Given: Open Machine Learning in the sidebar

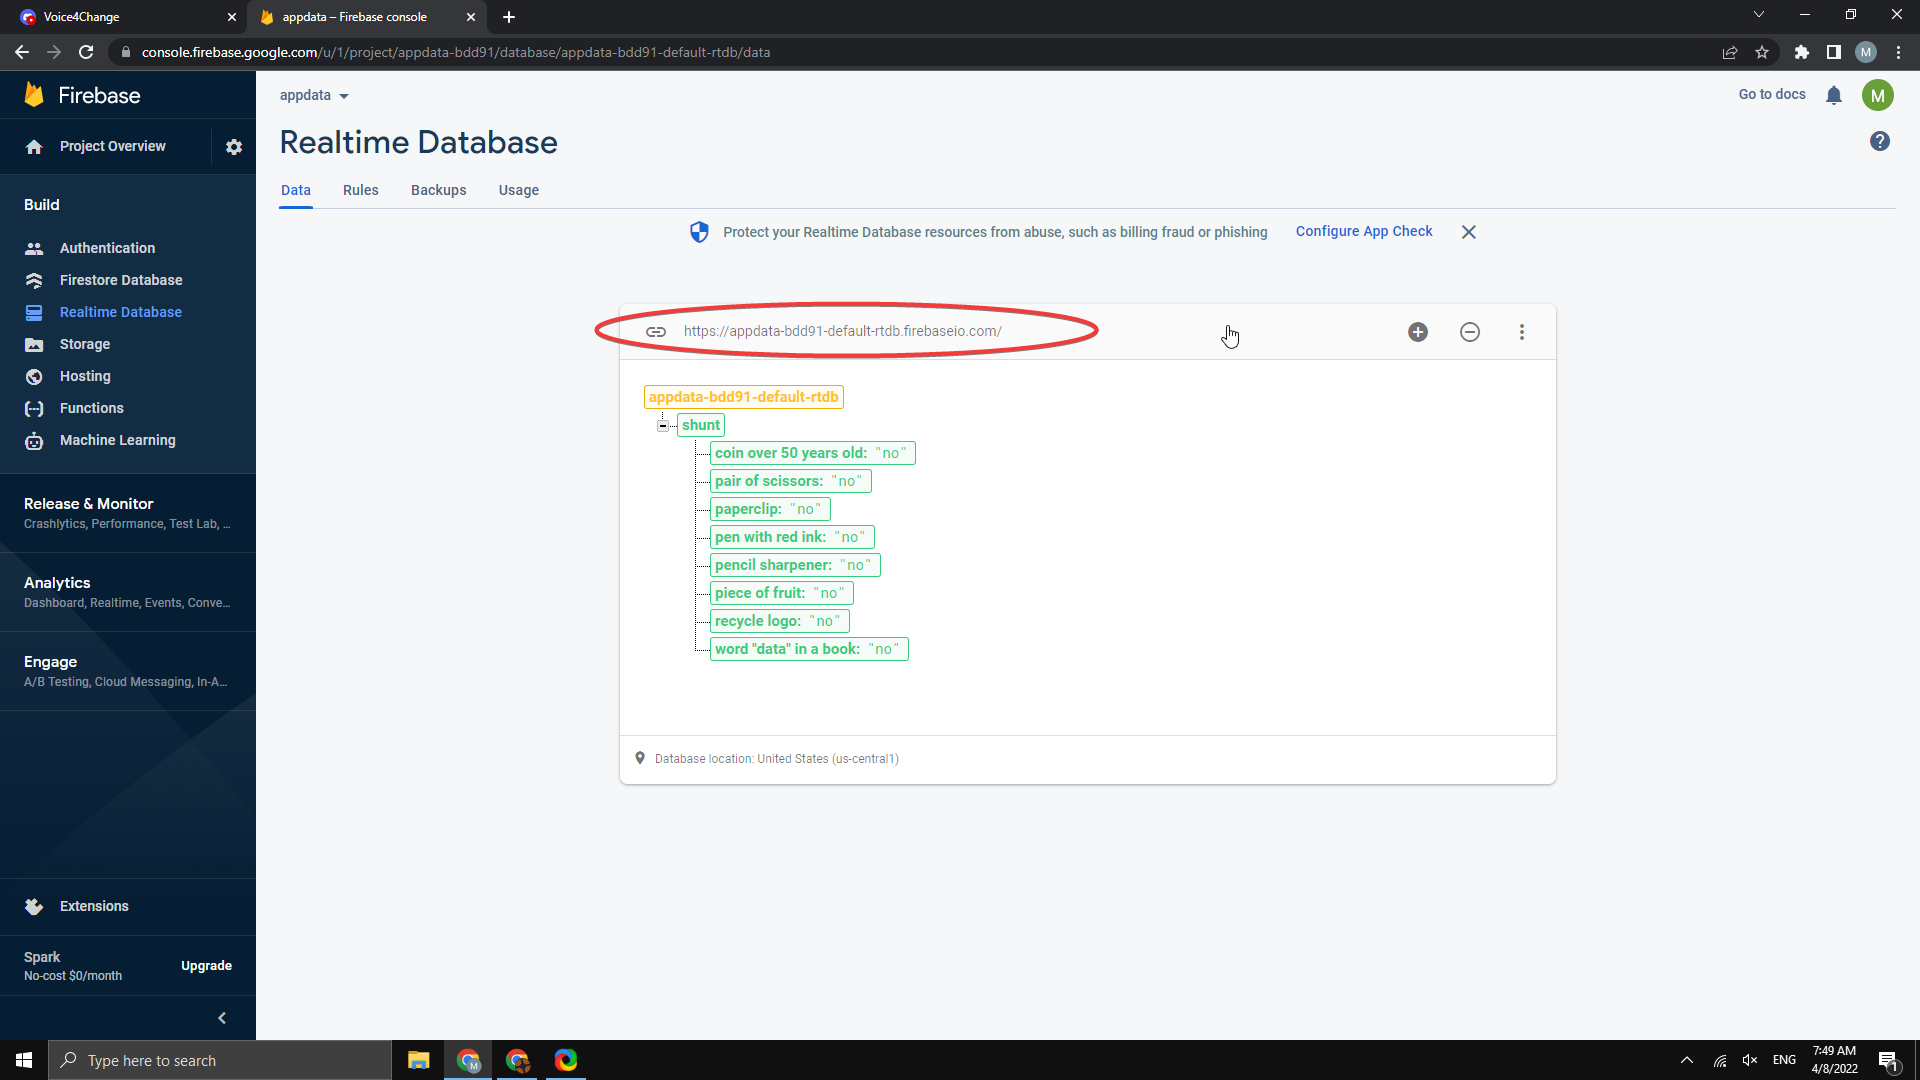Looking at the screenshot, I should pyautogui.click(x=117, y=440).
